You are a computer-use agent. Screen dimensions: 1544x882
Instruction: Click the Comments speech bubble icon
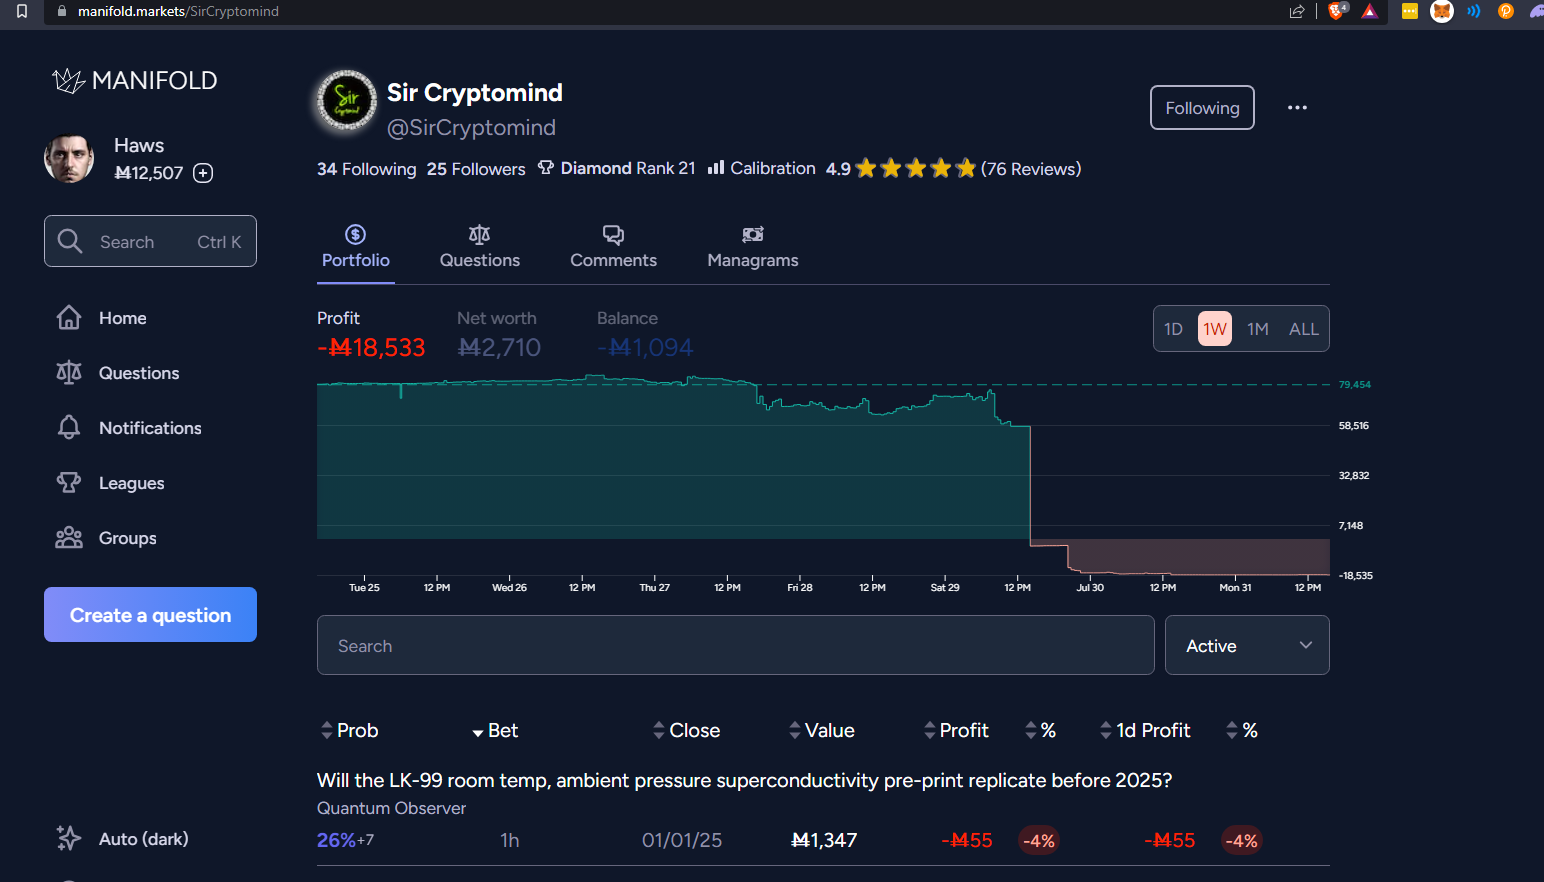point(613,234)
